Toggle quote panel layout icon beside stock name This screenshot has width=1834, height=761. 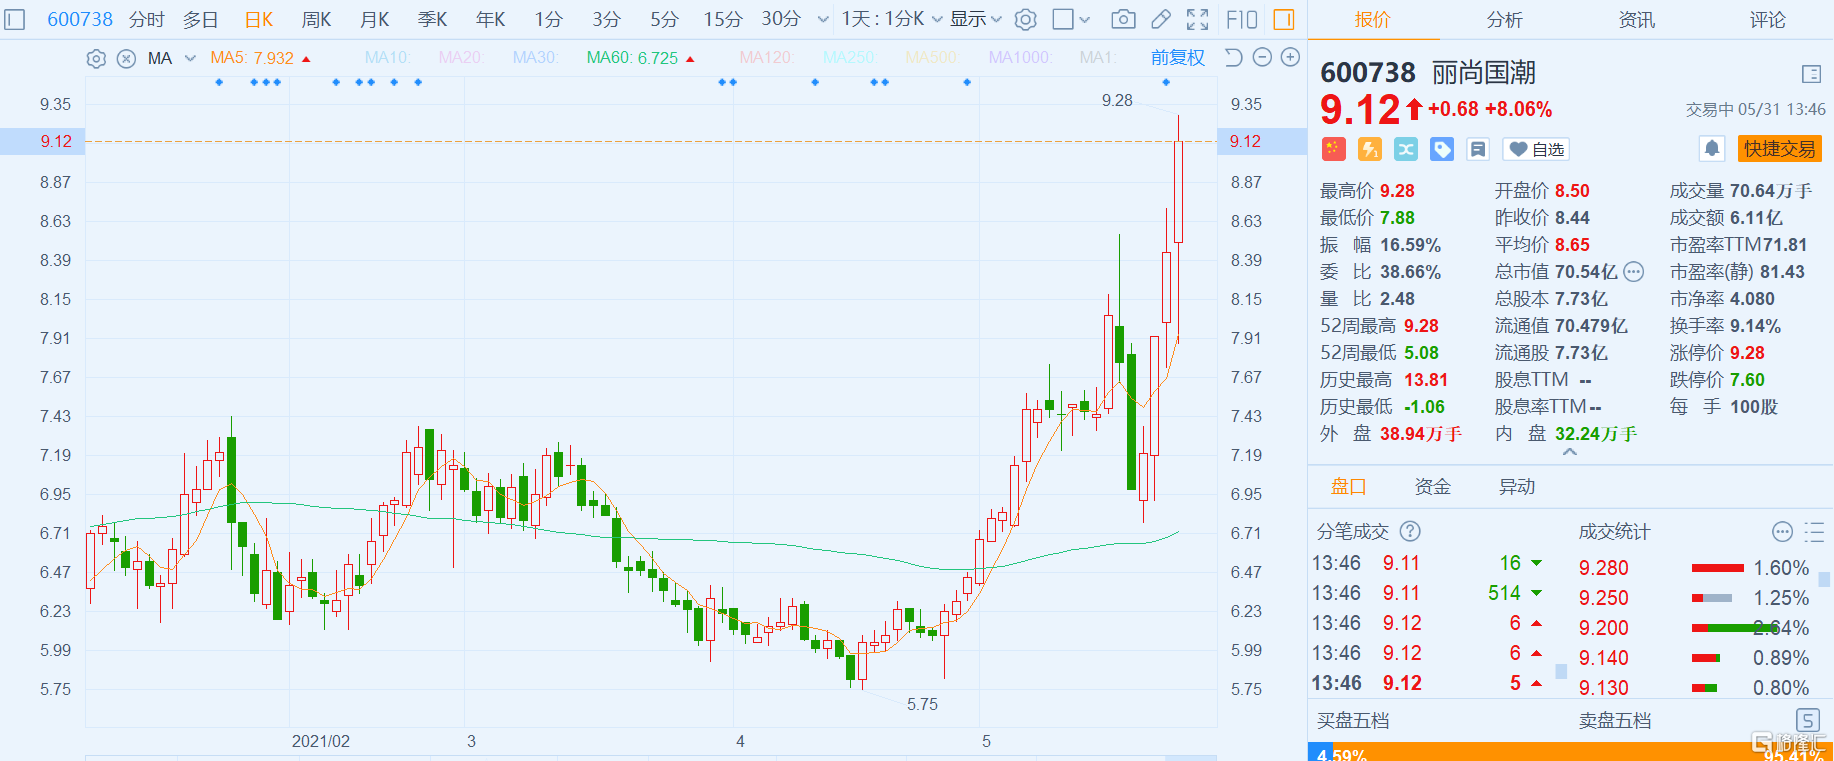(x=1811, y=73)
